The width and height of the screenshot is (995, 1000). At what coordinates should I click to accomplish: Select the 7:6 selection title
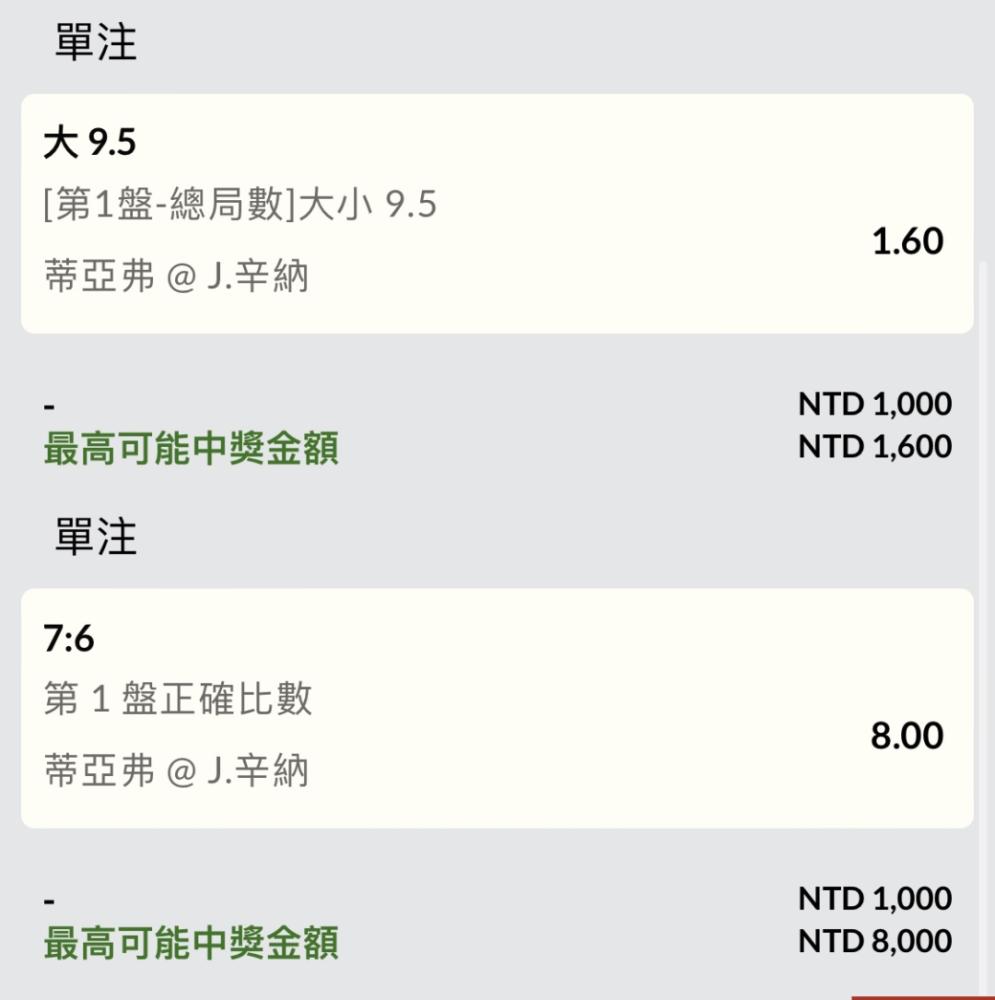[69, 638]
